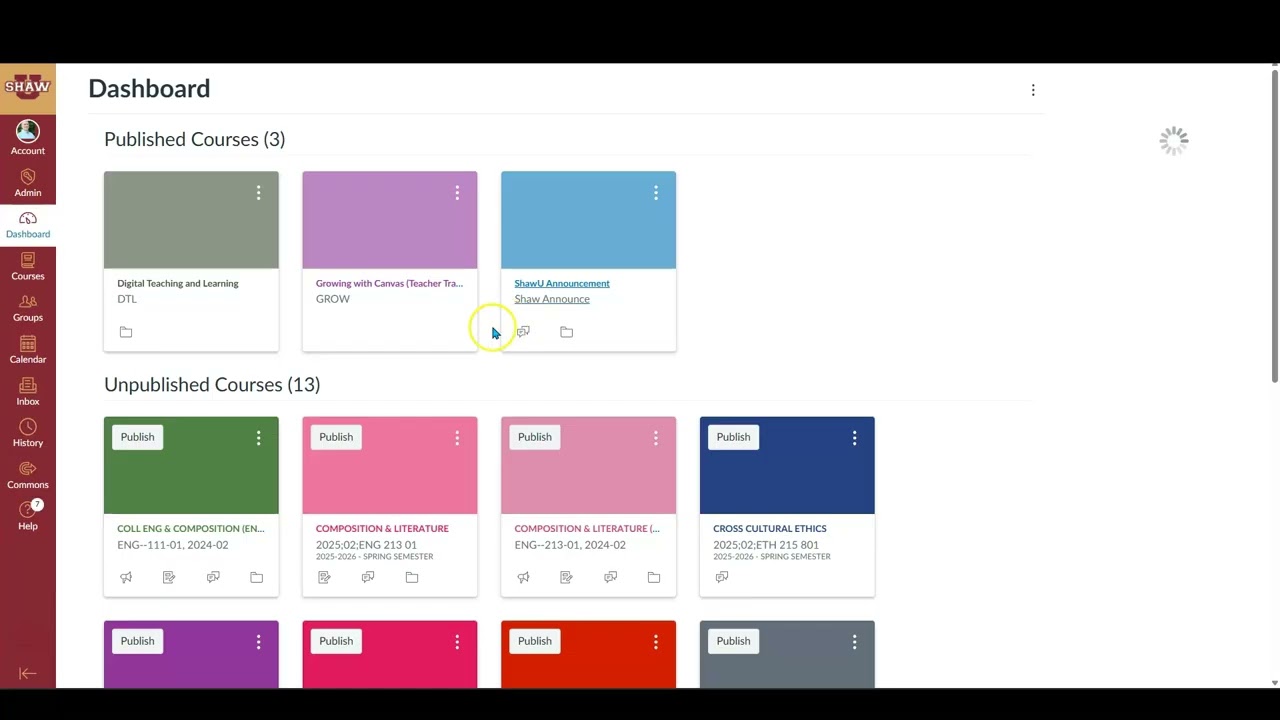Open Announcements for ENG--213-01 course
1280x720 pixels.
coord(523,577)
